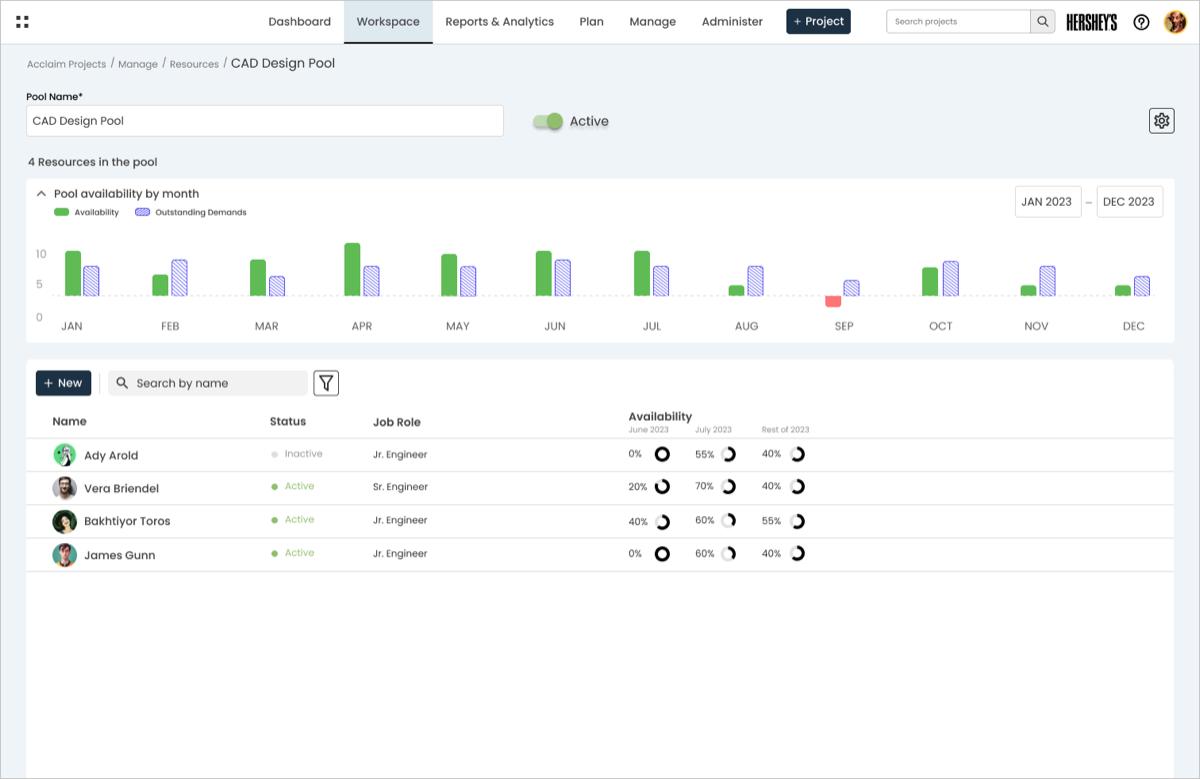
Task: Click the Hershey's logo
Action: [1091, 22]
